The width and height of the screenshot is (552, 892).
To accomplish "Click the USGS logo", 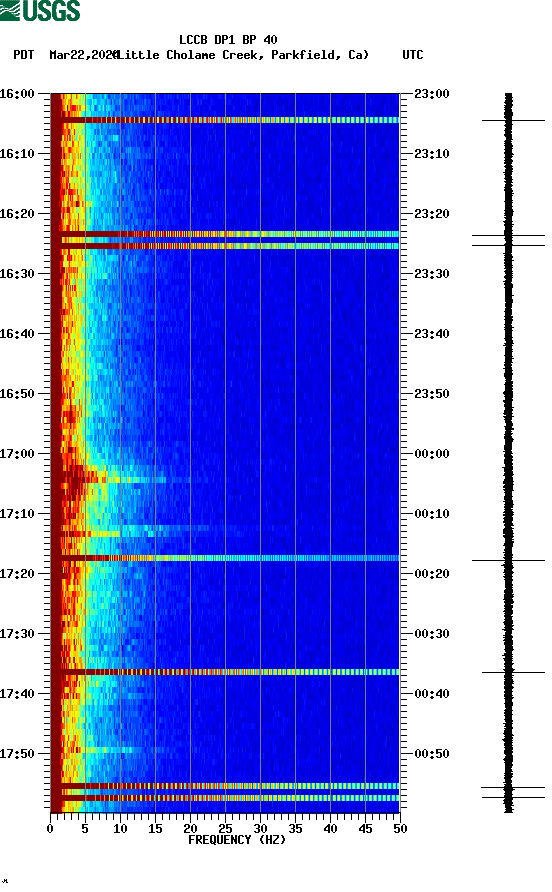I will point(40,10).
